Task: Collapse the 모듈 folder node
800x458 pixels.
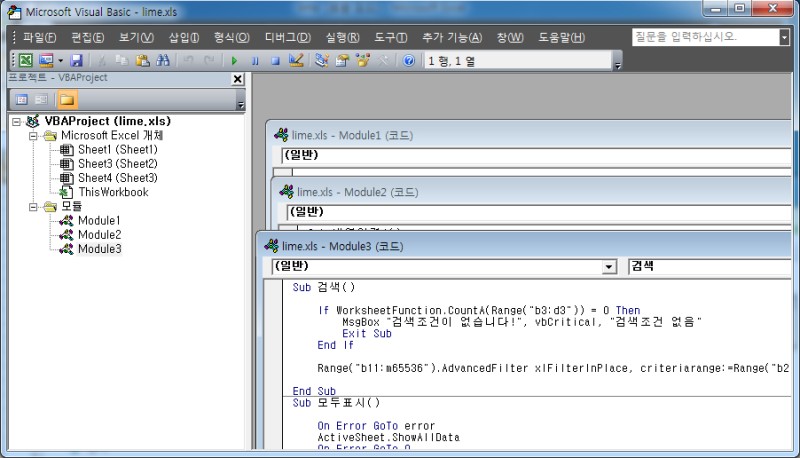Action: click(33, 207)
